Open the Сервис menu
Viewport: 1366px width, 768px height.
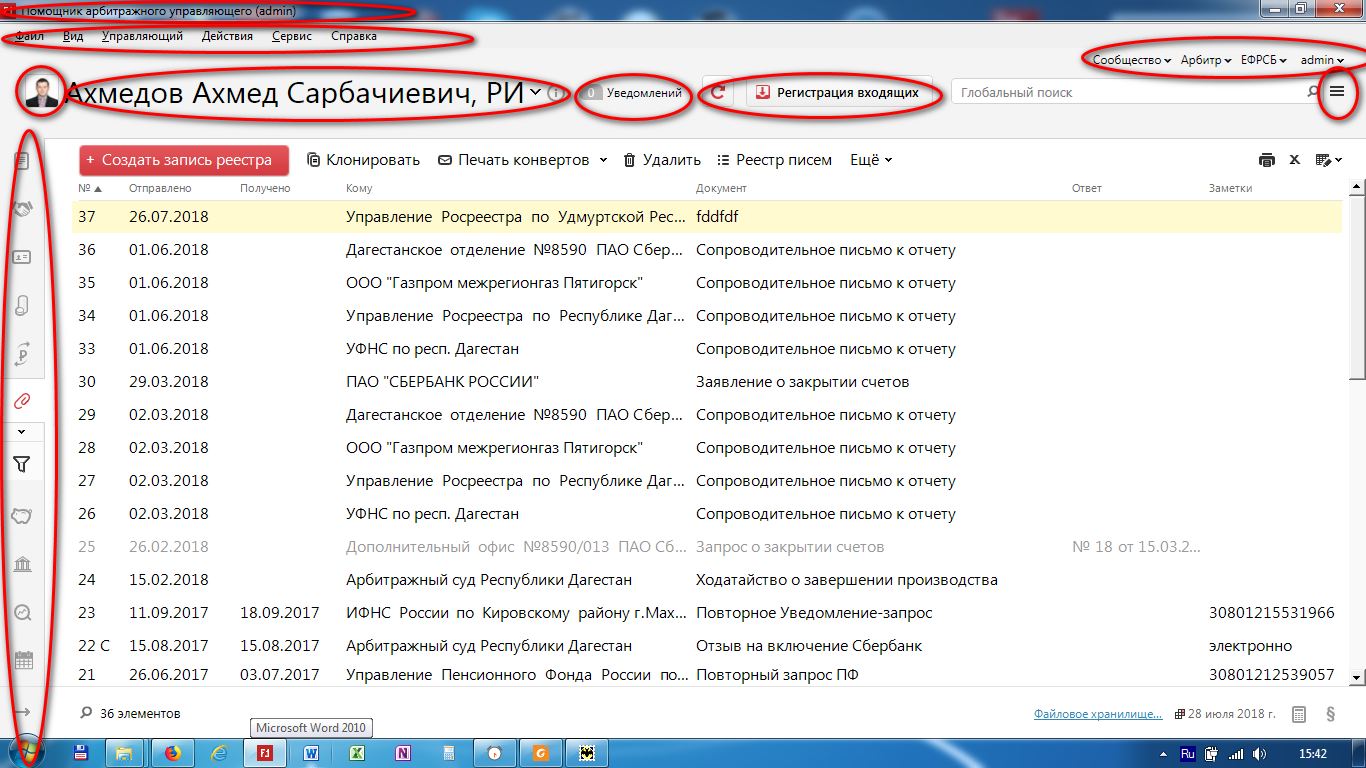[x=291, y=36]
